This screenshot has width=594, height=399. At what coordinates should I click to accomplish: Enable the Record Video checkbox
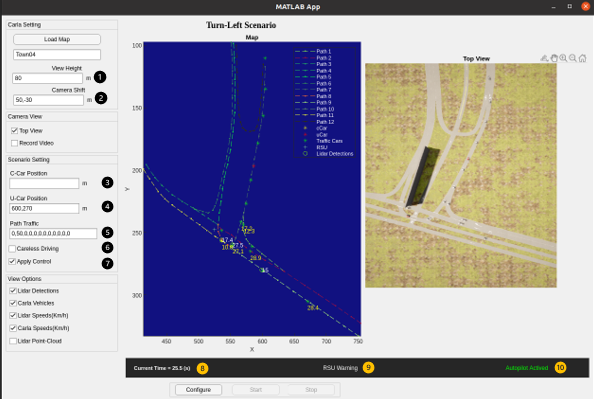point(14,143)
